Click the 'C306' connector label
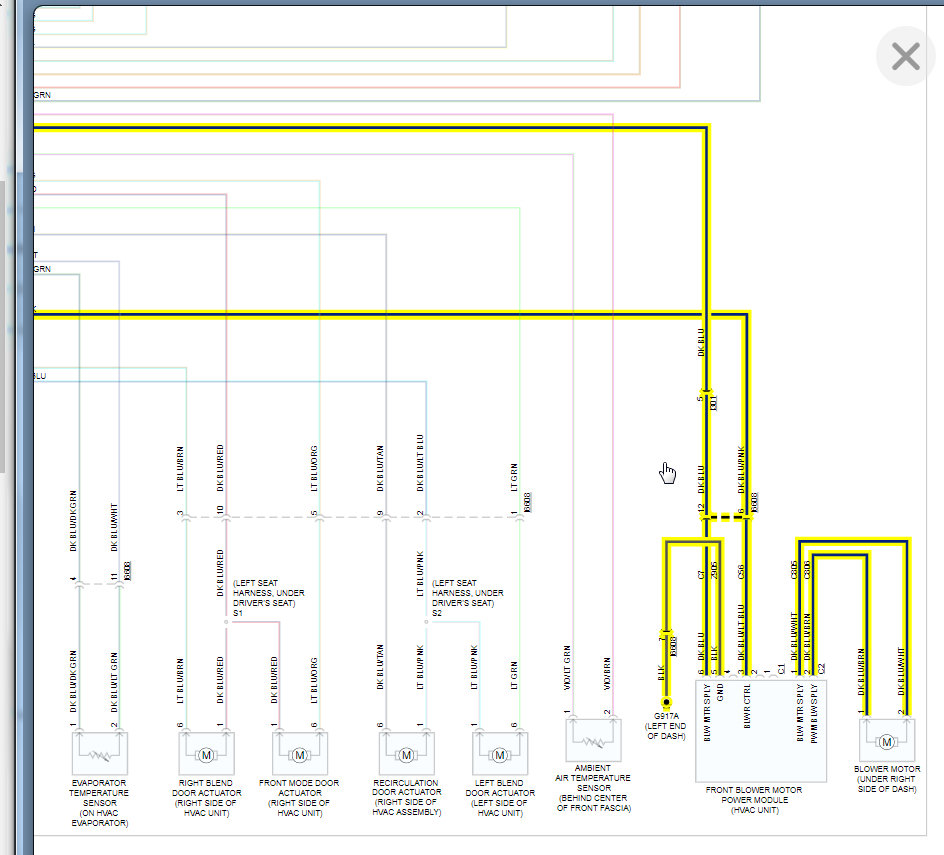The height and width of the screenshot is (855, 944). tap(807, 570)
